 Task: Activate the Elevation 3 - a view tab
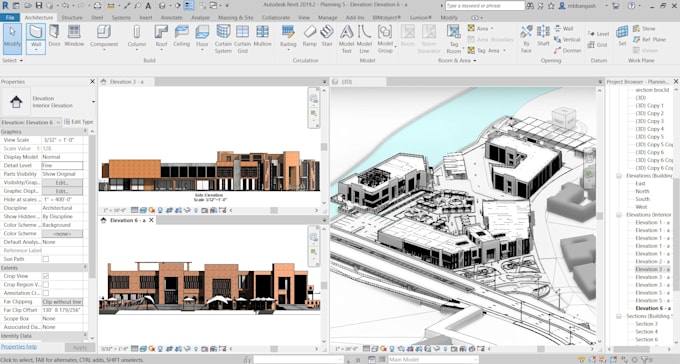pos(126,82)
